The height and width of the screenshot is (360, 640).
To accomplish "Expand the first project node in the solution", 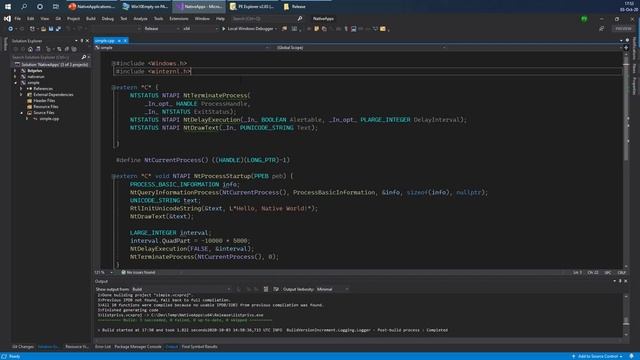I will (x=16, y=71).
